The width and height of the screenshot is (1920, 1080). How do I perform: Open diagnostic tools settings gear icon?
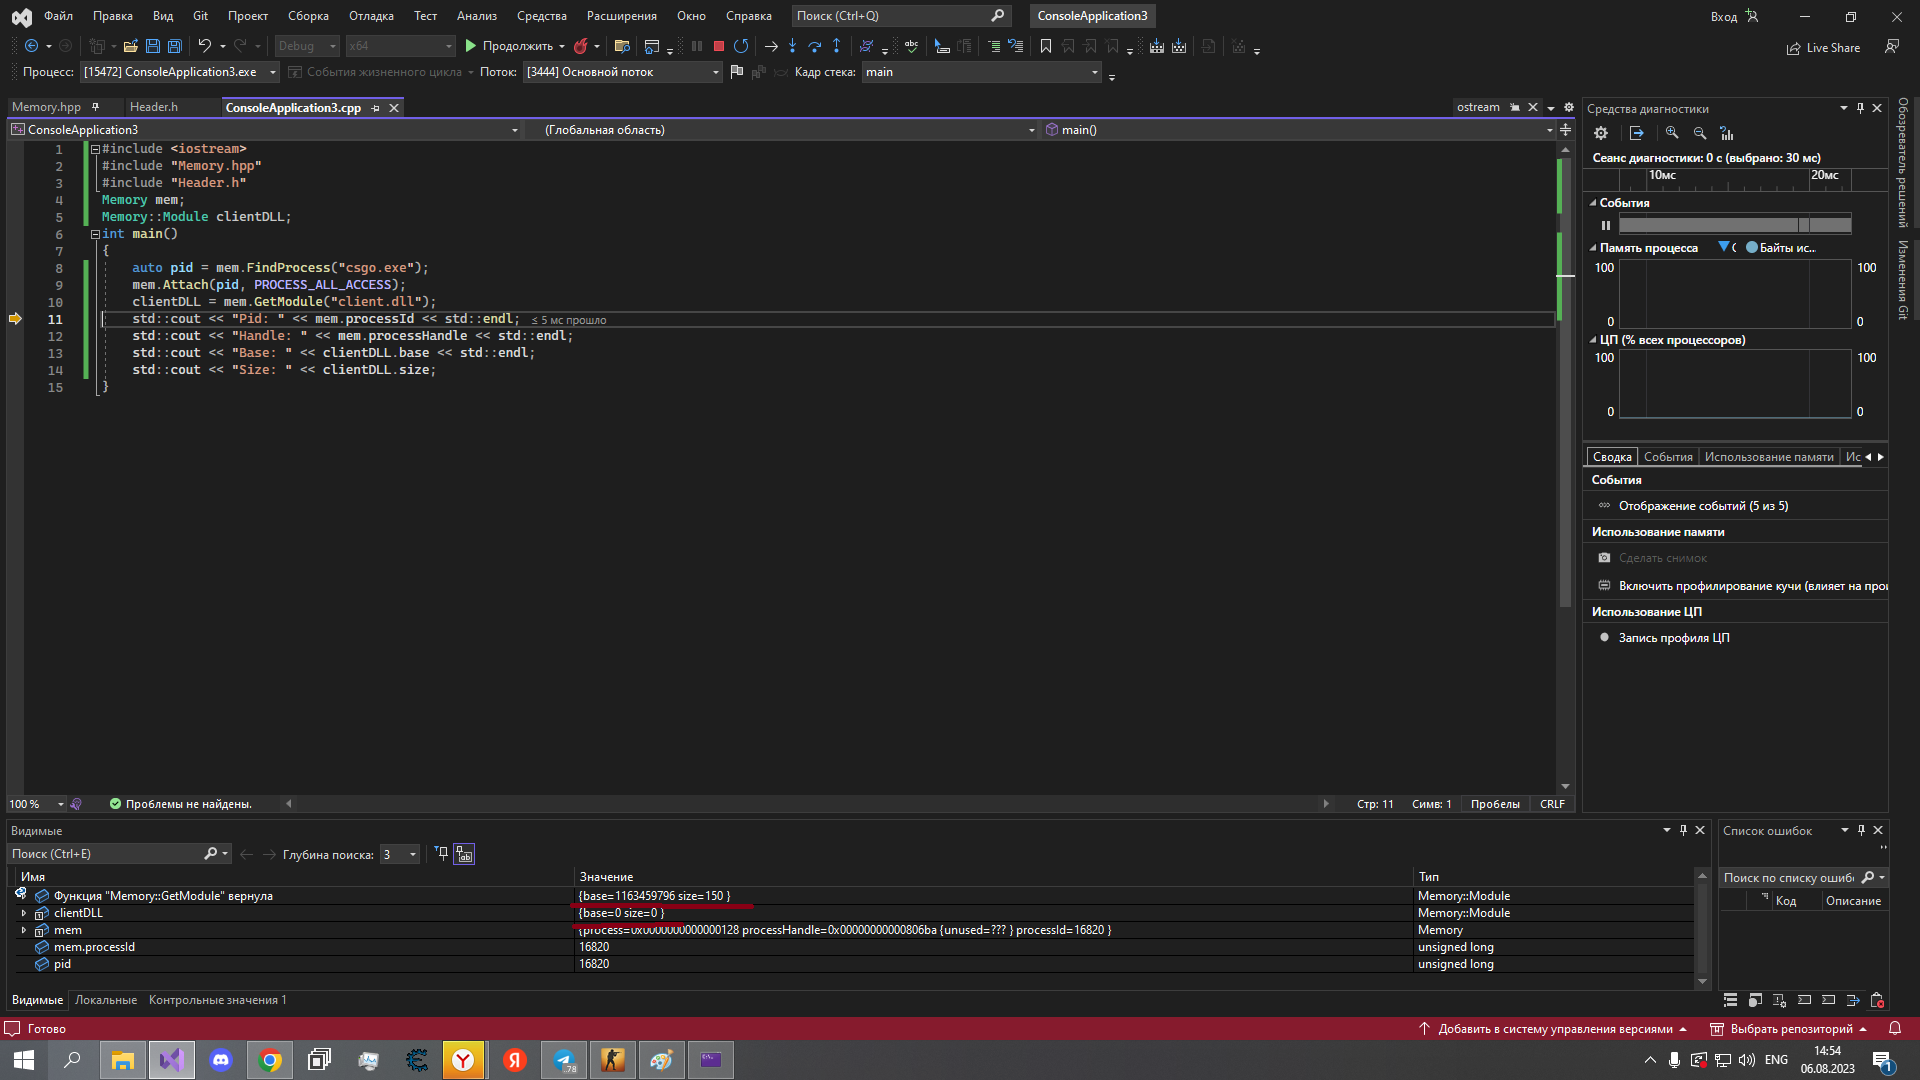point(1601,133)
